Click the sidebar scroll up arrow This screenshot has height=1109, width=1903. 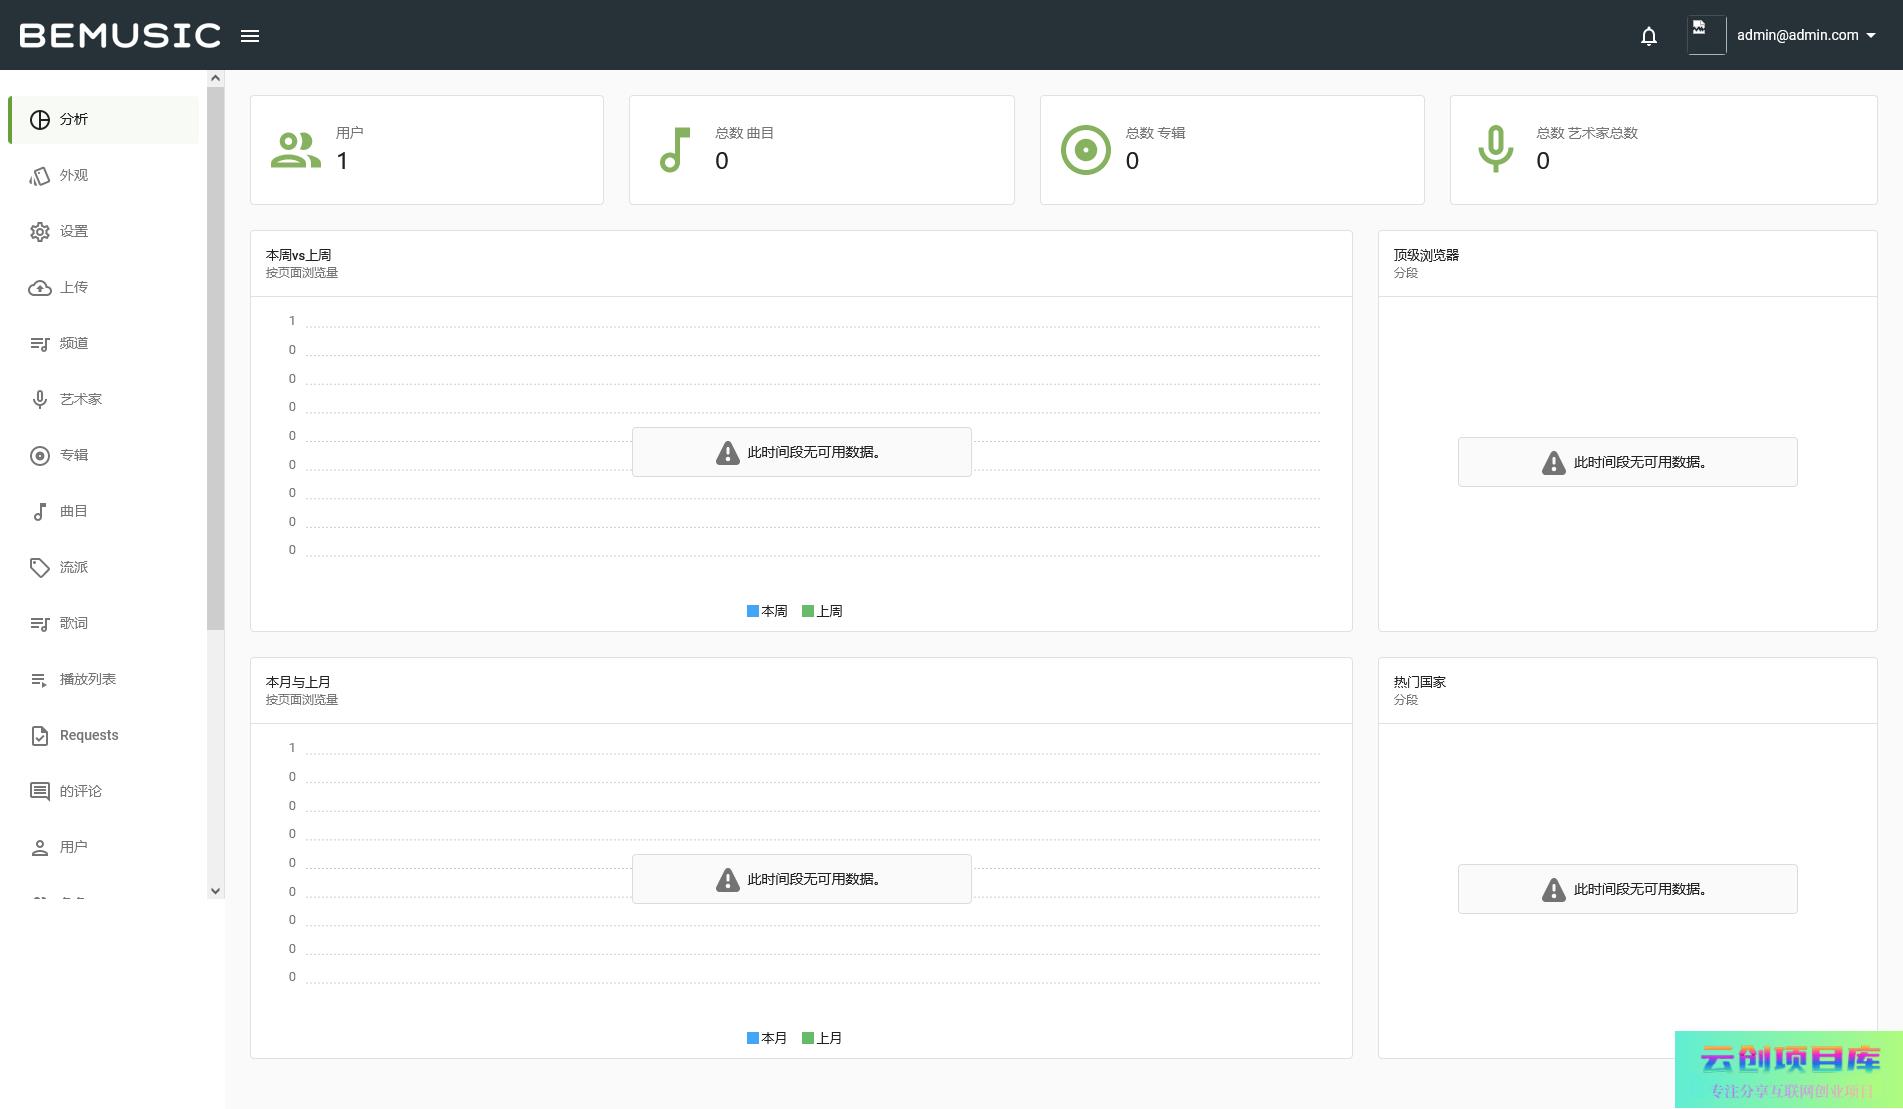215,78
